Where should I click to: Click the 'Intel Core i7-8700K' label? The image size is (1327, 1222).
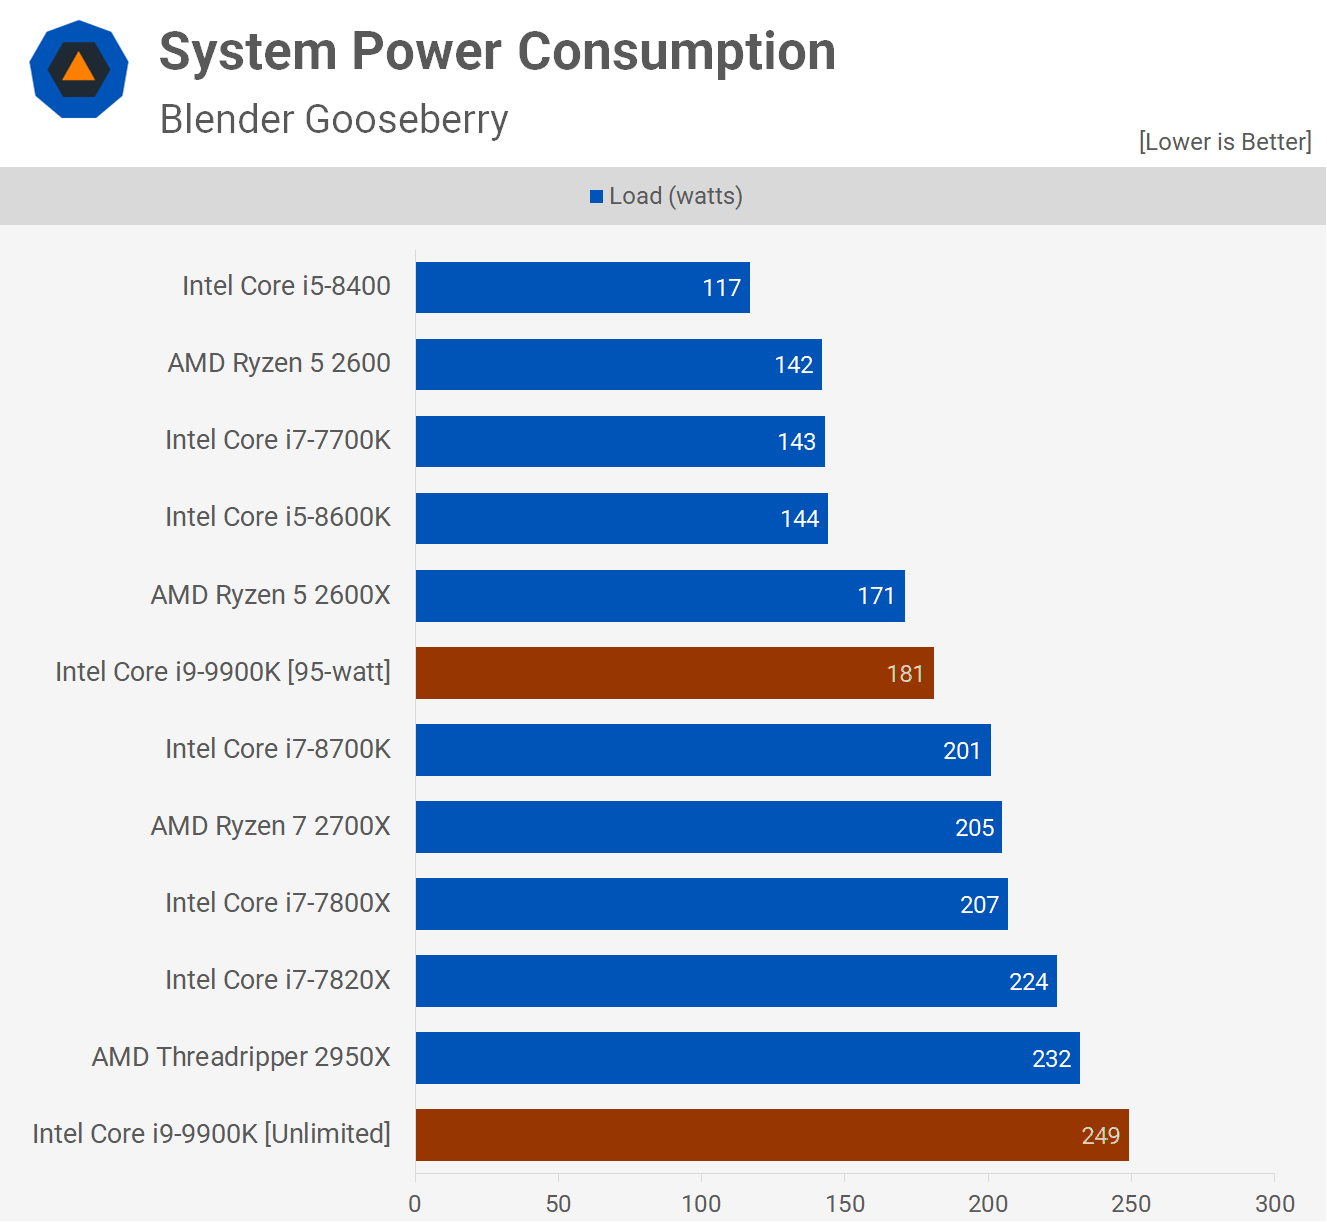click(278, 749)
